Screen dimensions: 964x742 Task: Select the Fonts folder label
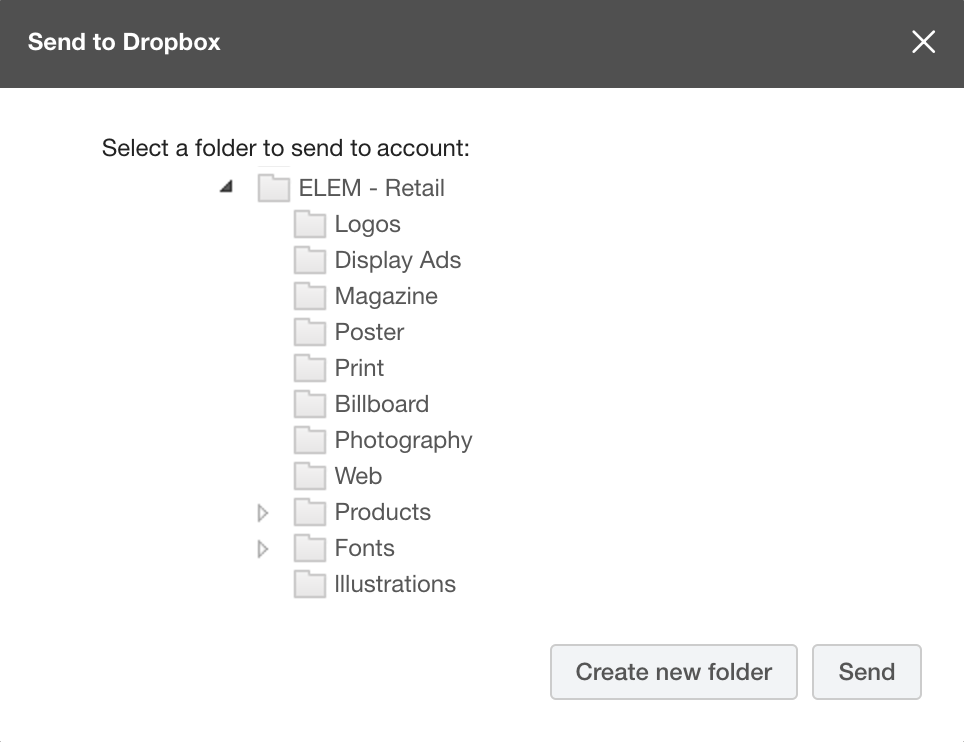[x=364, y=548]
